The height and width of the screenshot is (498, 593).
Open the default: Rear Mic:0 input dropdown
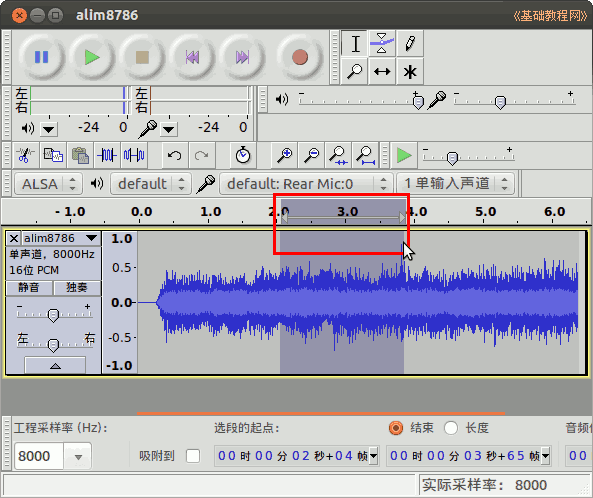click(x=306, y=184)
